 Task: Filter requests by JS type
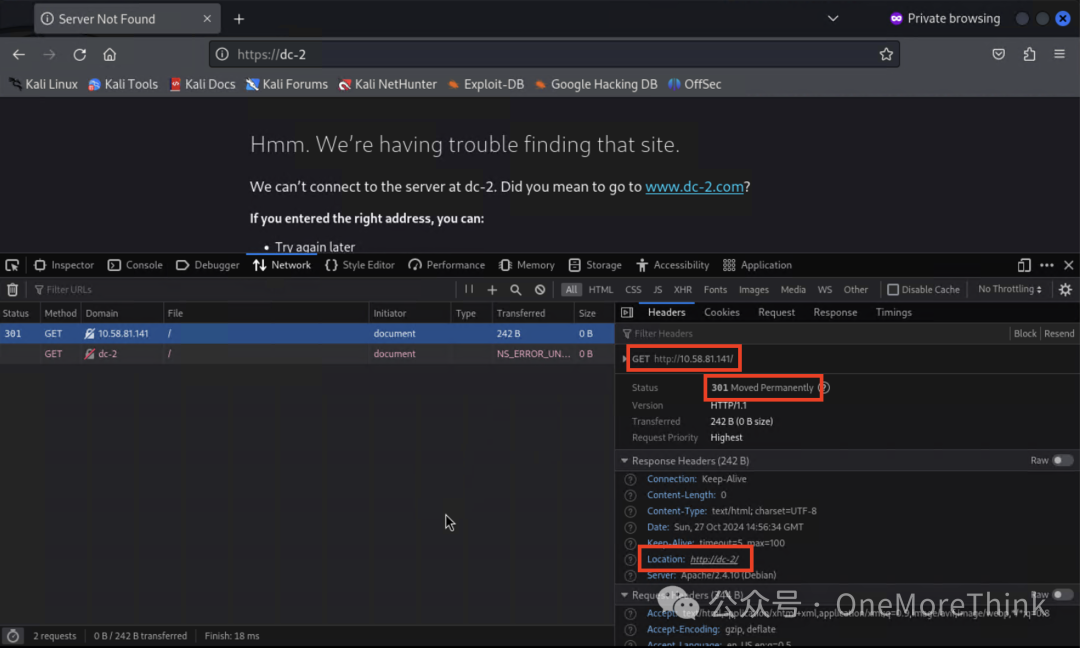[x=658, y=290]
